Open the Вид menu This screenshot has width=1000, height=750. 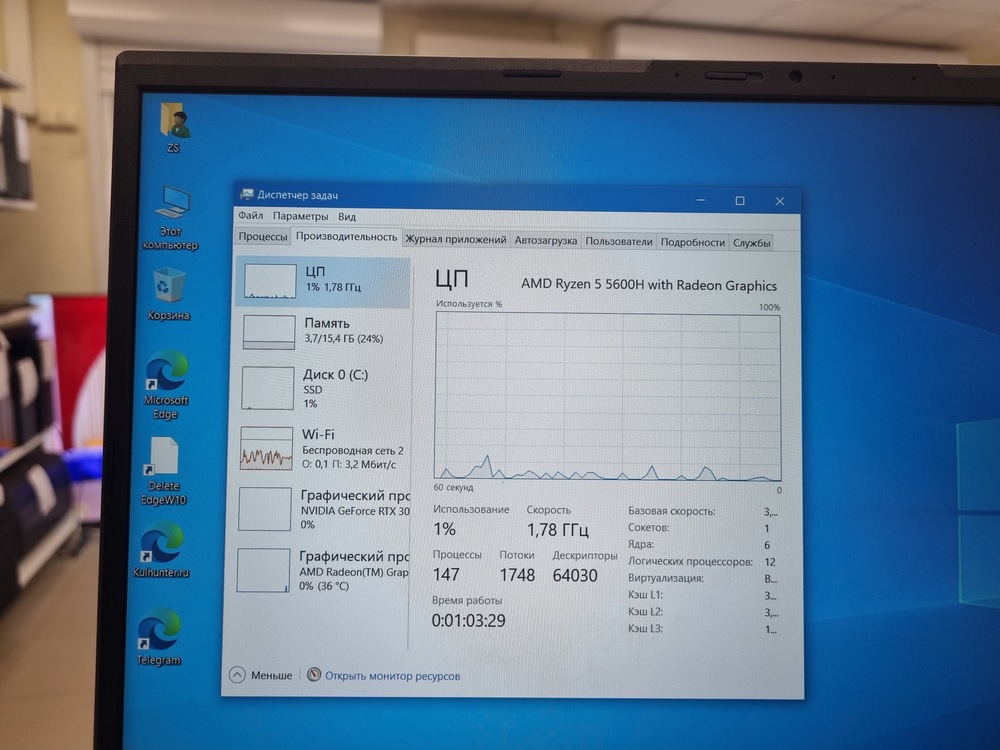click(347, 217)
